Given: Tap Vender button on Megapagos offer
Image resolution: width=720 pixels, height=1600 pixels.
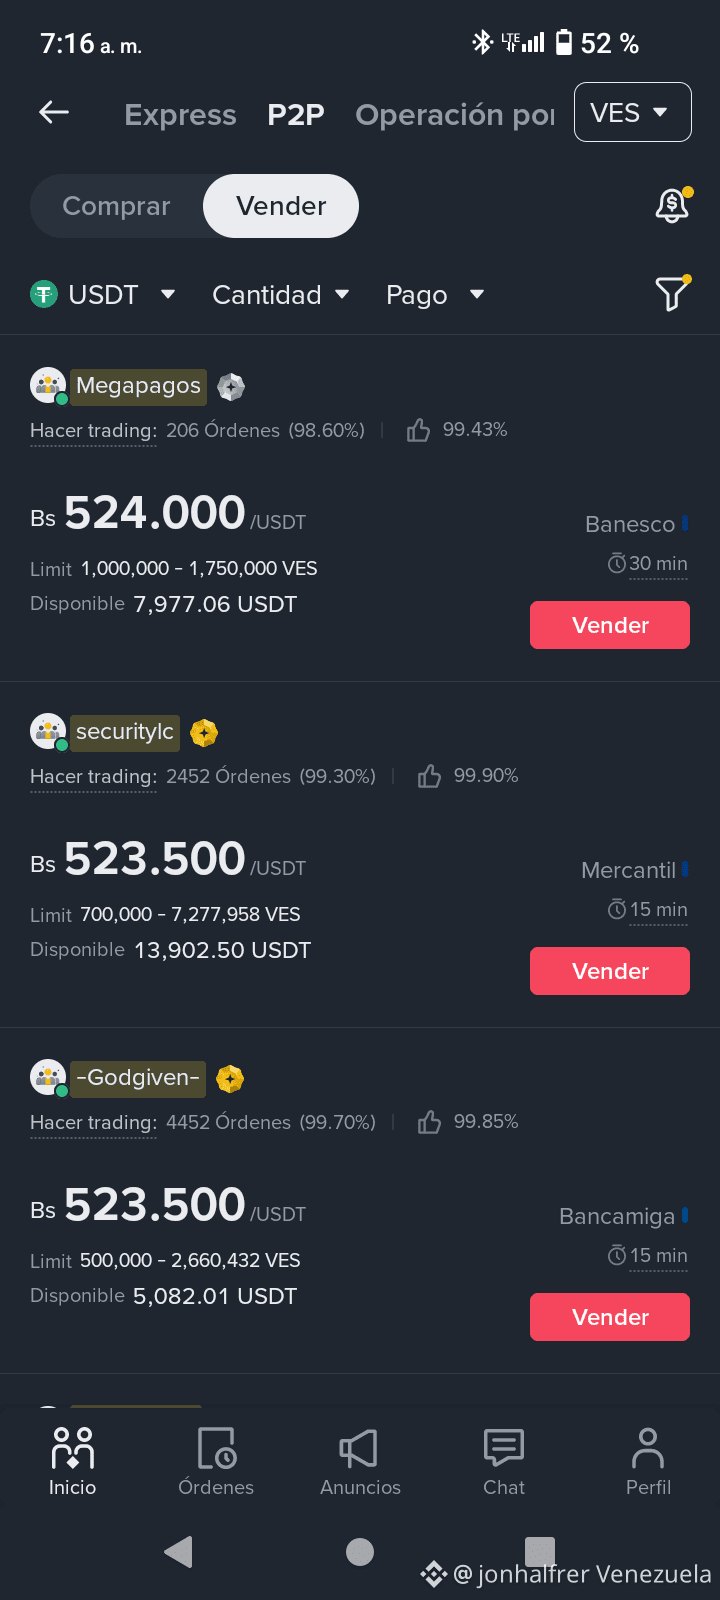Looking at the screenshot, I should coord(610,625).
